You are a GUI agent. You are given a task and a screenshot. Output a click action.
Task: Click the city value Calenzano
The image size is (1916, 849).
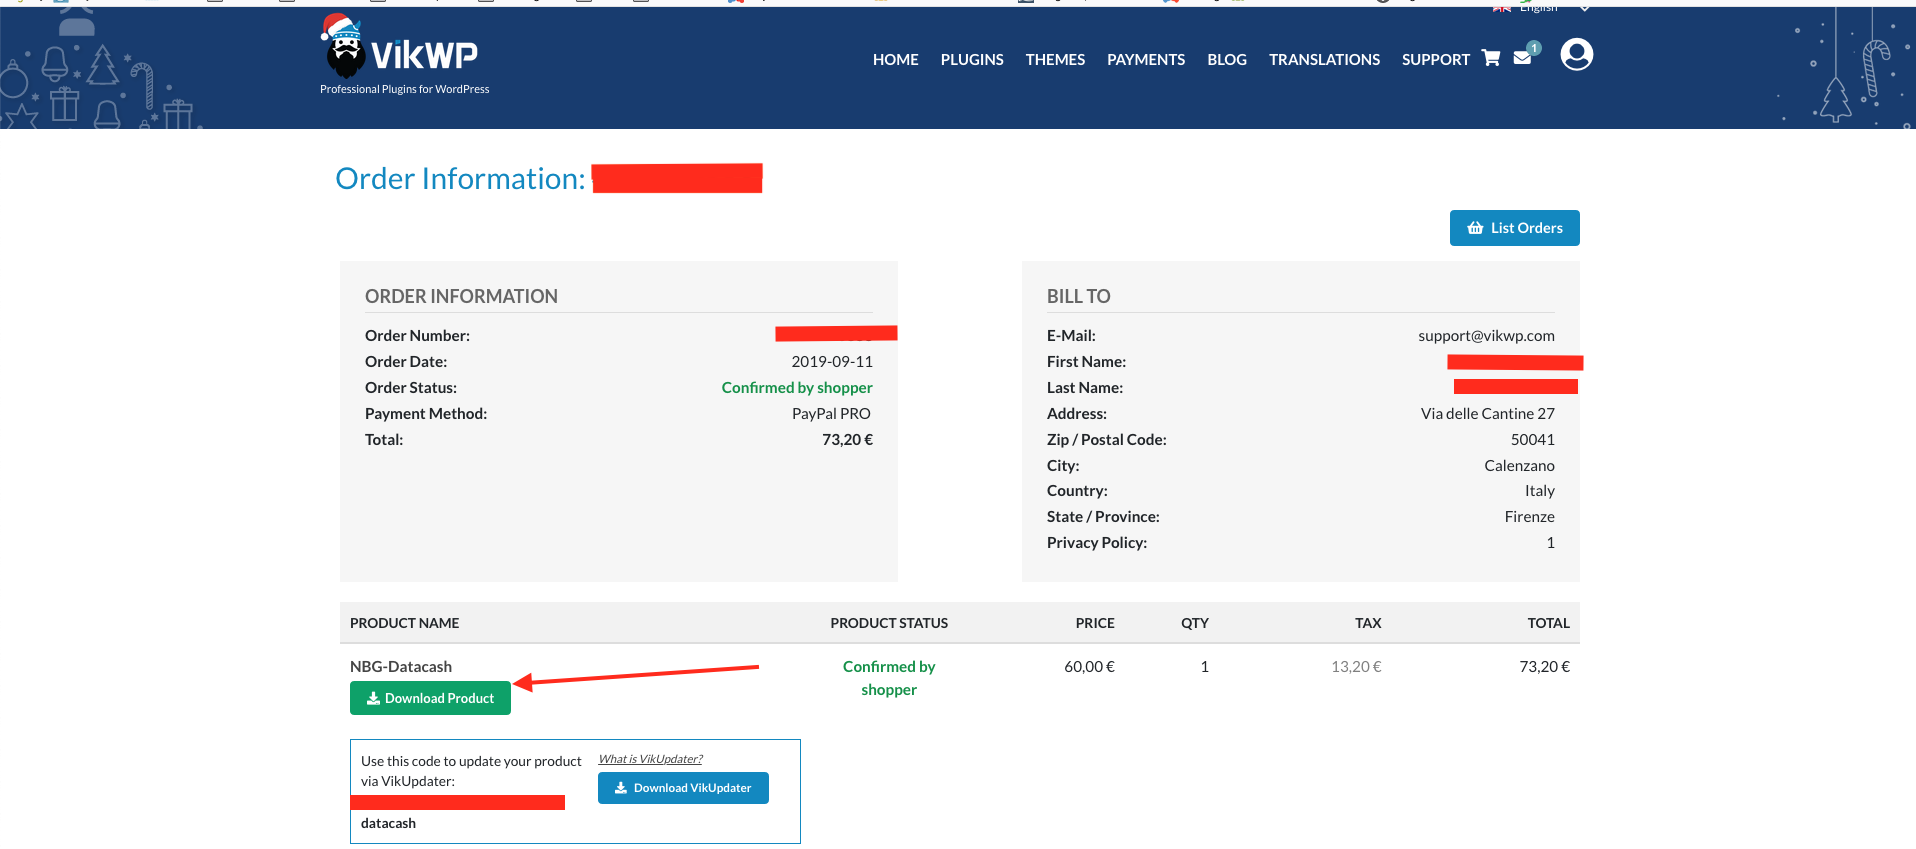[1519, 466]
